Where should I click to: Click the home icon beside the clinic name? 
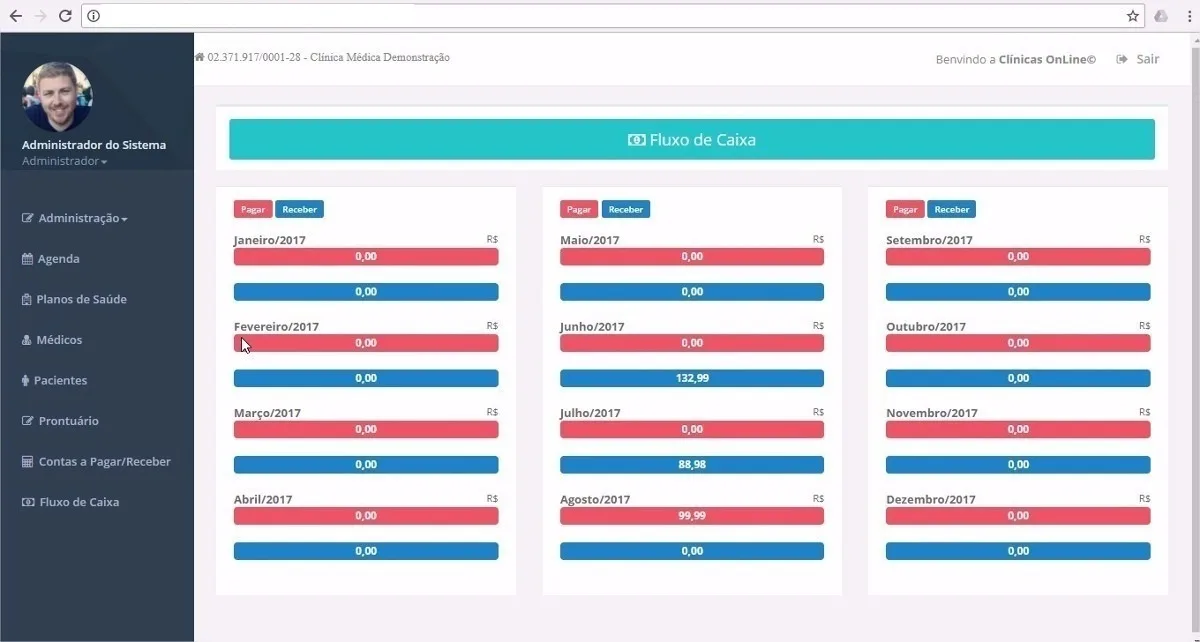point(199,57)
